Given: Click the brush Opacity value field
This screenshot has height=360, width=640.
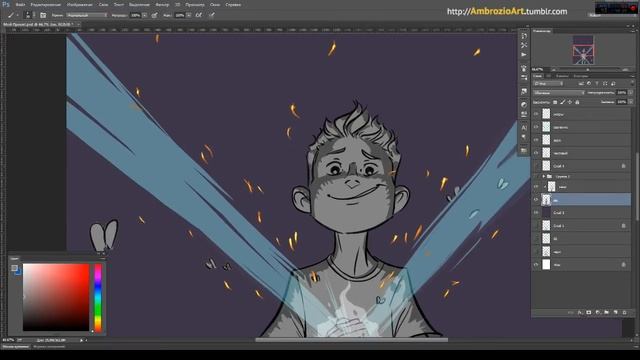Looking at the screenshot, I should (136, 15).
